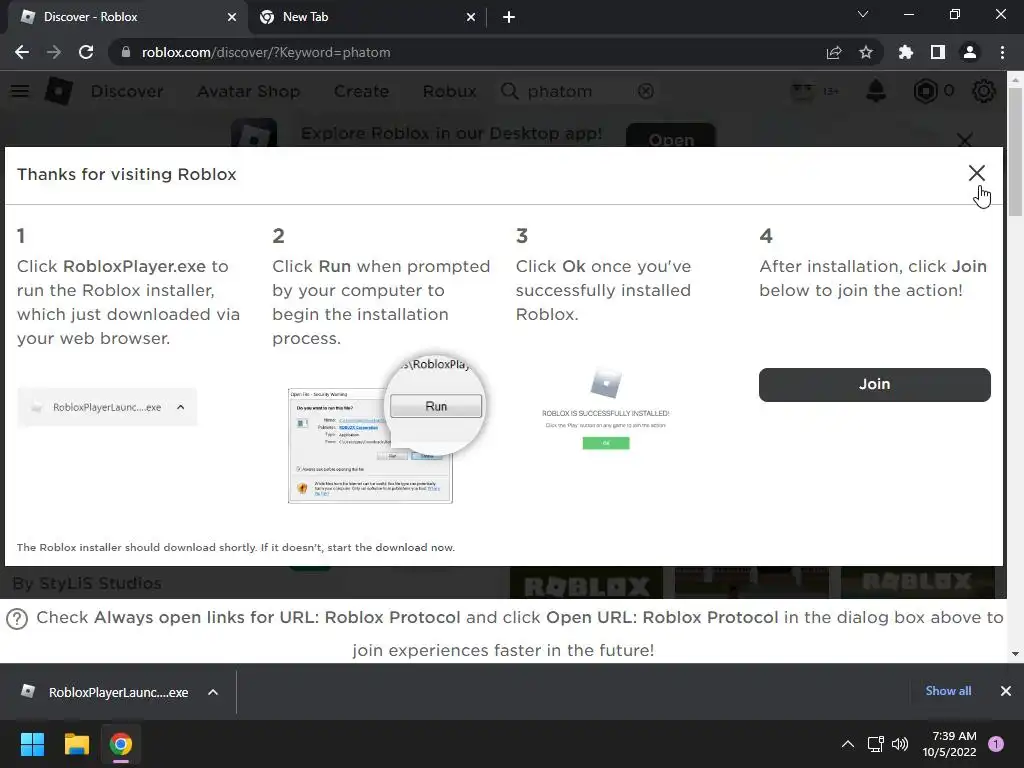Open notification center badge
The height and width of the screenshot is (768, 1024).
point(996,744)
